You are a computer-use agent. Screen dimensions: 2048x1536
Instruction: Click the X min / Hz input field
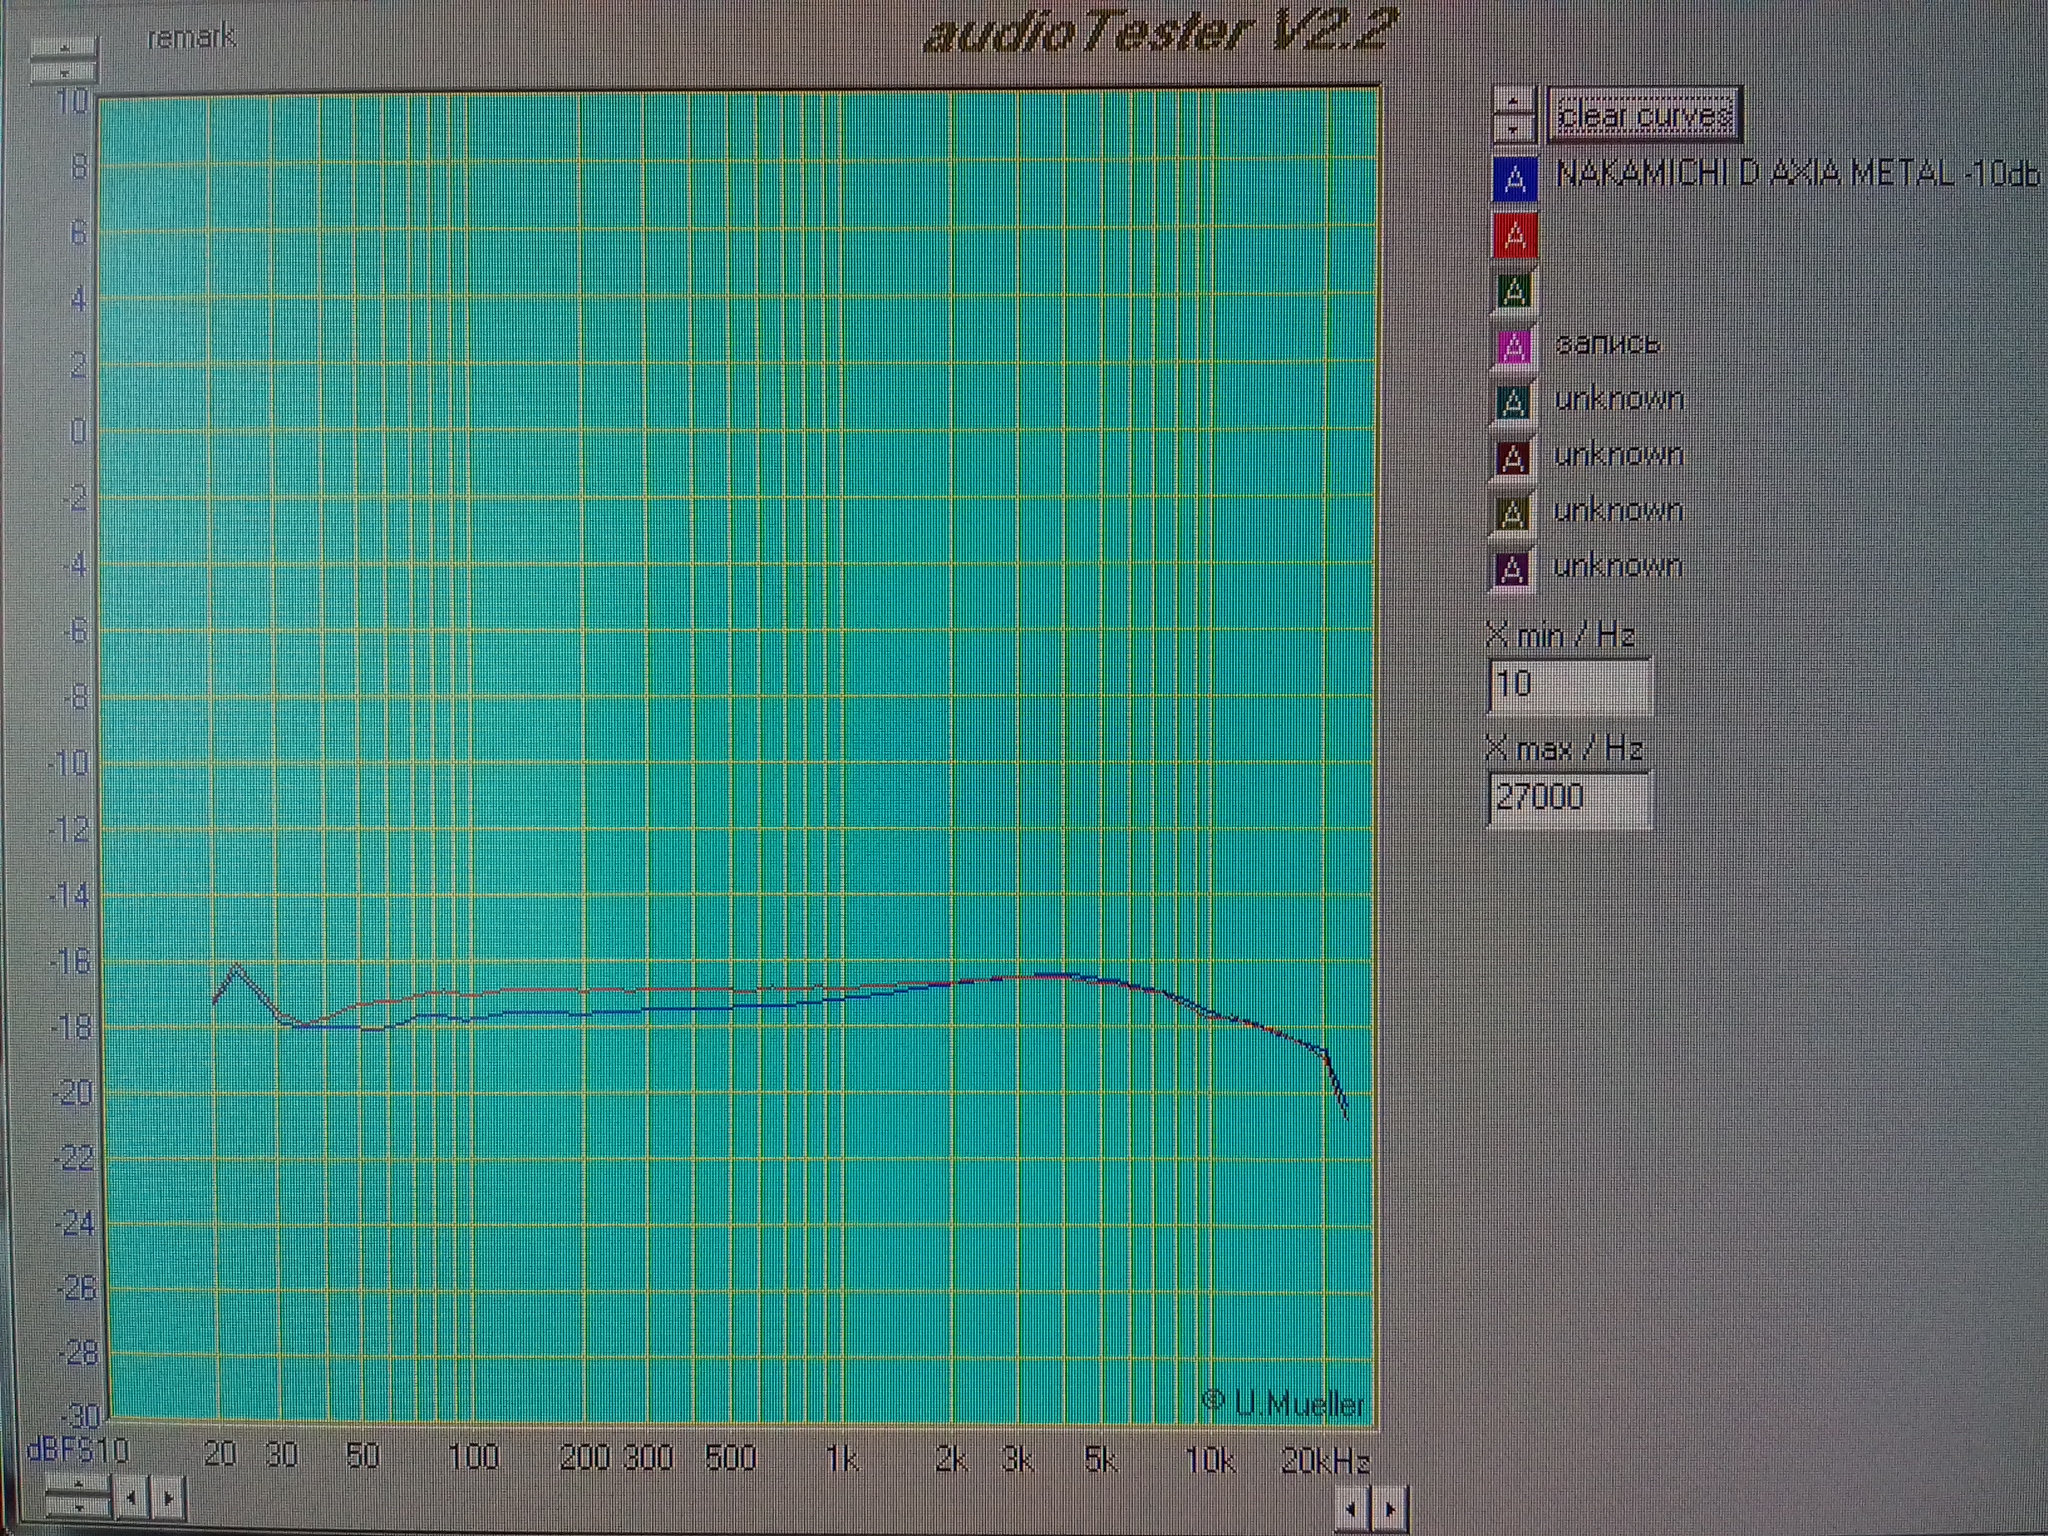1568,685
